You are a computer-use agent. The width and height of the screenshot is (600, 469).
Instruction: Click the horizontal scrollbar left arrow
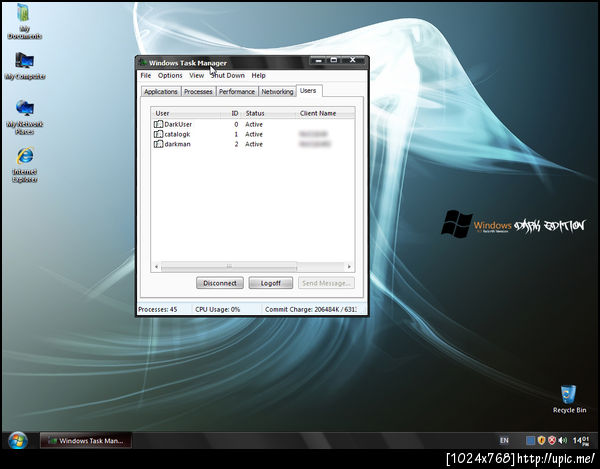click(x=156, y=267)
